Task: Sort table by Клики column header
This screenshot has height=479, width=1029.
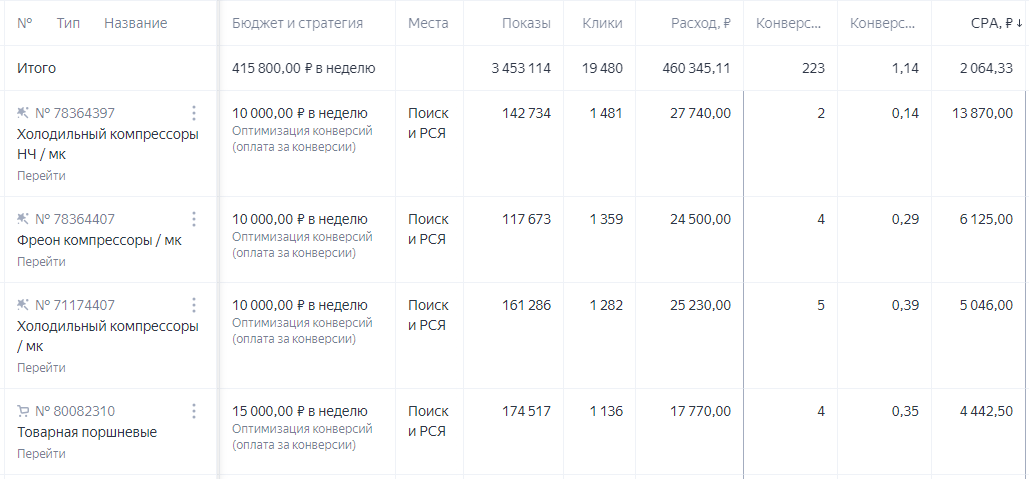Action: pos(602,24)
